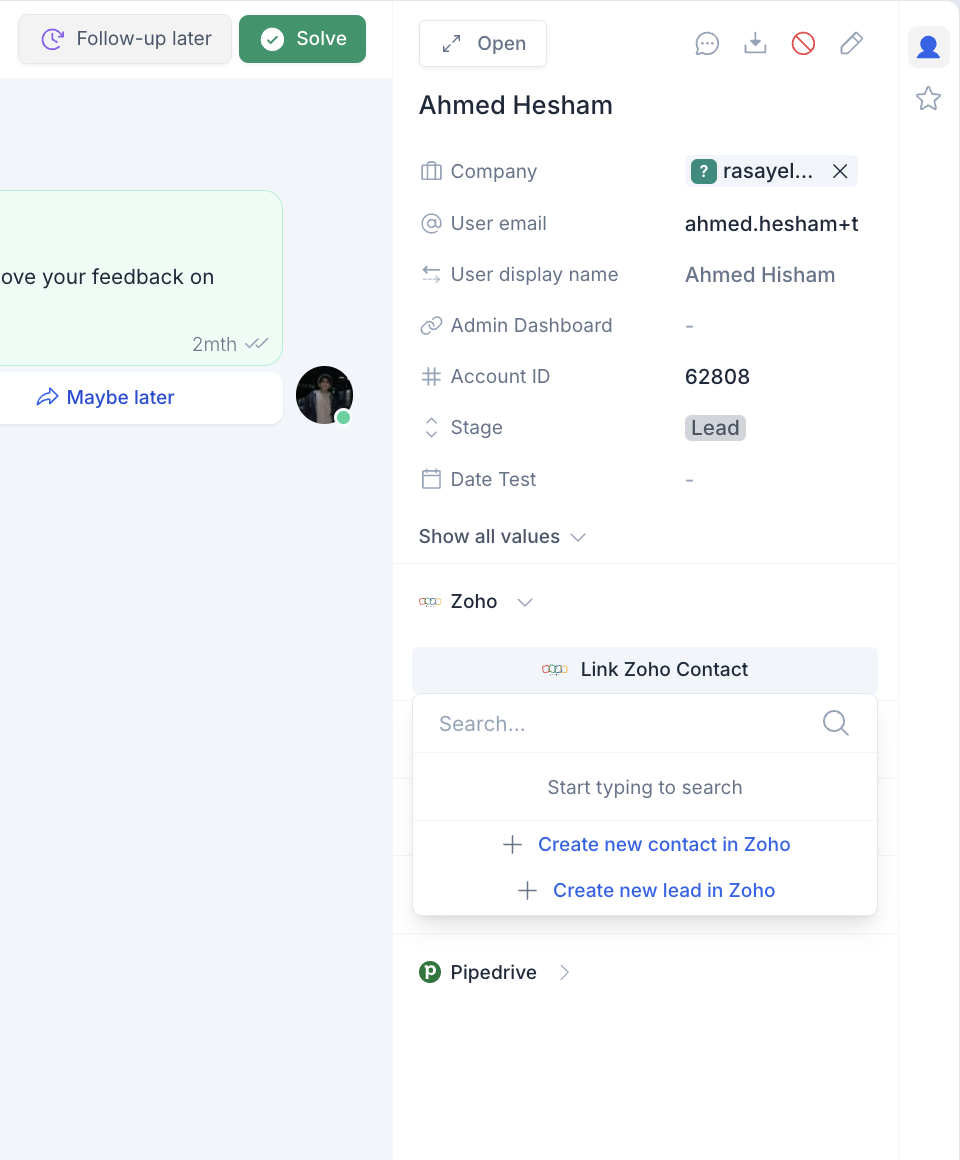This screenshot has width=960, height=1160.
Task: Click the Pipedrive logo icon
Action: click(430, 971)
